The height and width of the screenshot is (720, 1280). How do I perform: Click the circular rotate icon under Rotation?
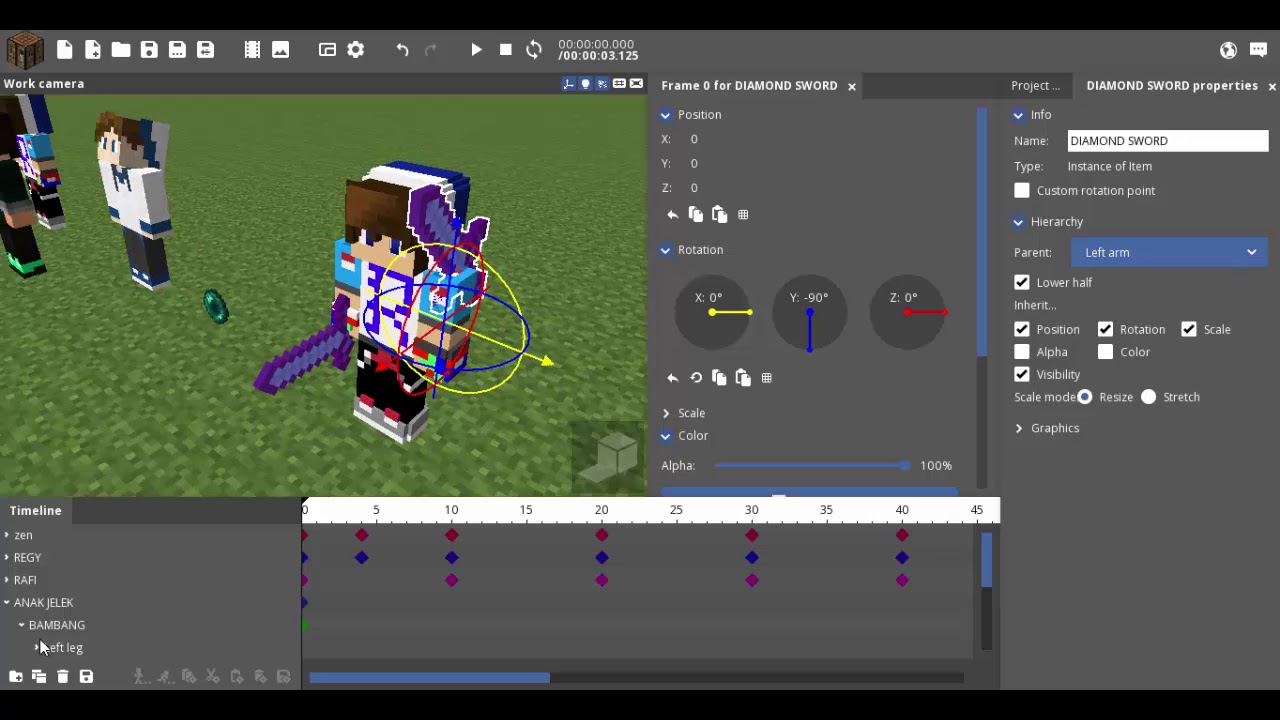[x=696, y=378]
